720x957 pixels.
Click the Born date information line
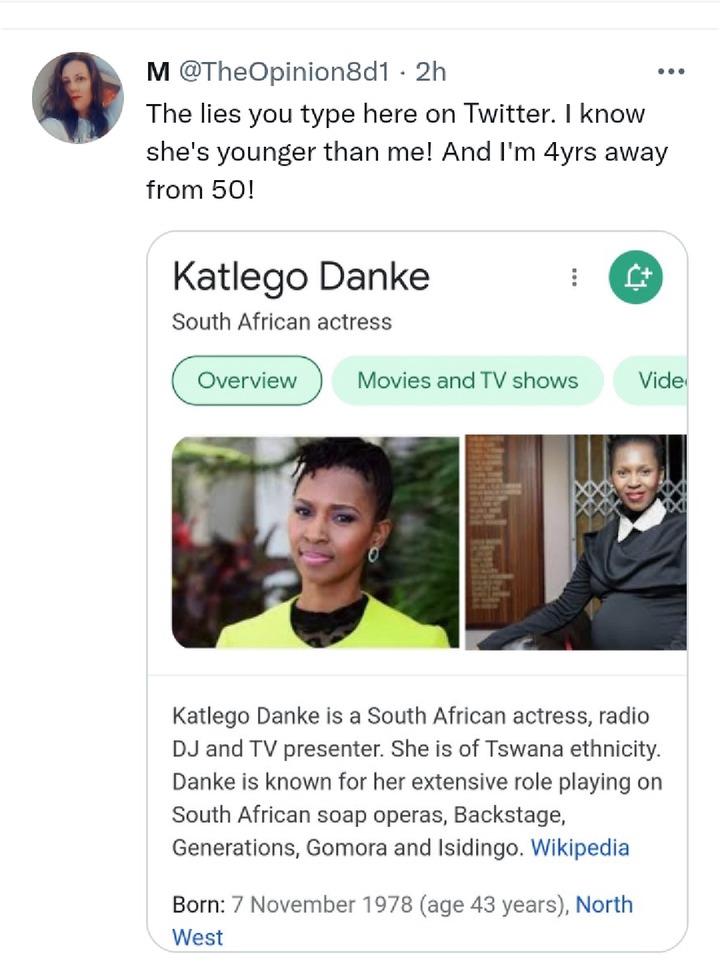tap(402, 920)
